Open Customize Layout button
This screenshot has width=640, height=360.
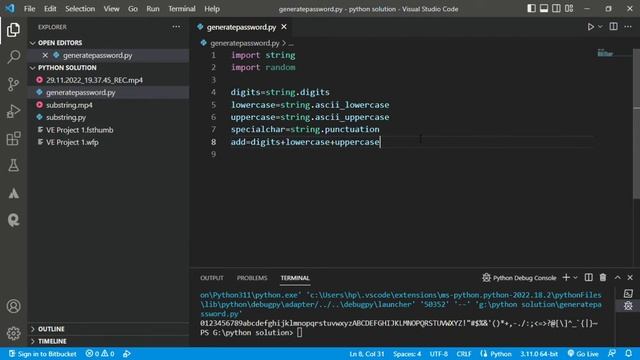569,9
